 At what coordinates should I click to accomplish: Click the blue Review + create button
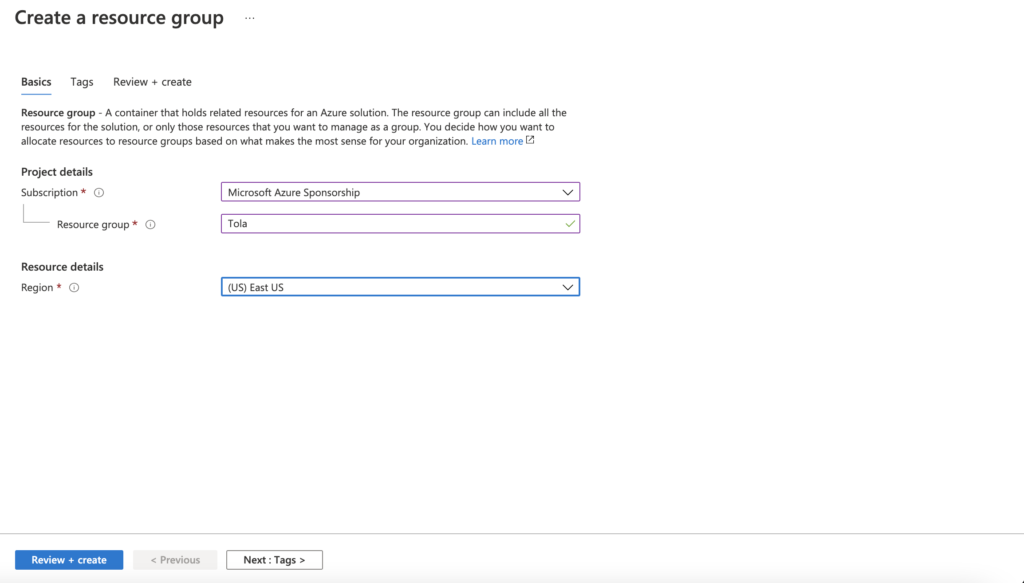click(x=69, y=559)
